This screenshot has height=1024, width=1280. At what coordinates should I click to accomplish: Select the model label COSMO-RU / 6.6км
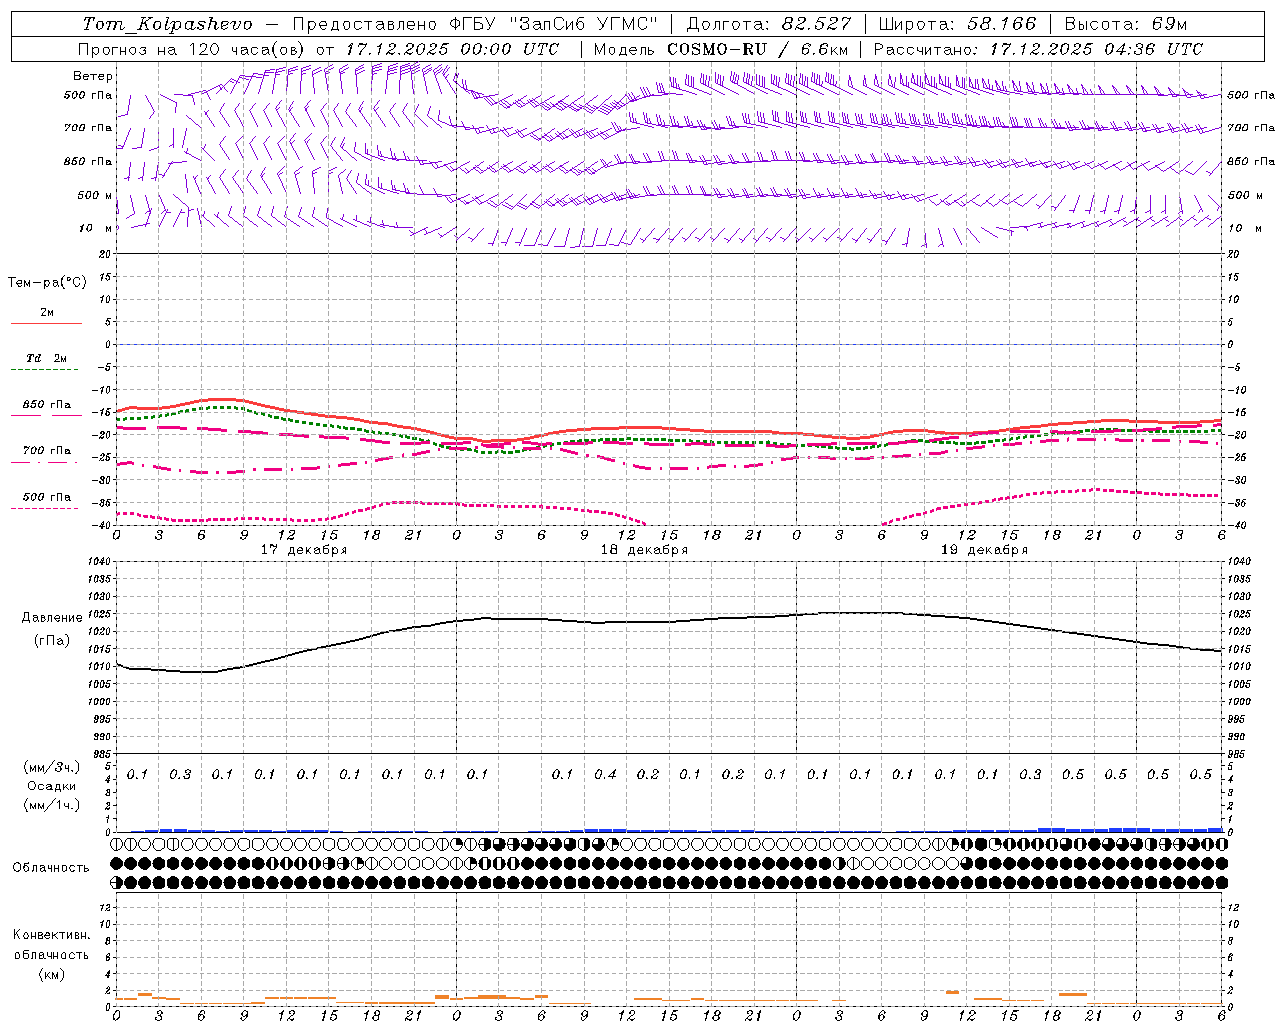(758, 49)
